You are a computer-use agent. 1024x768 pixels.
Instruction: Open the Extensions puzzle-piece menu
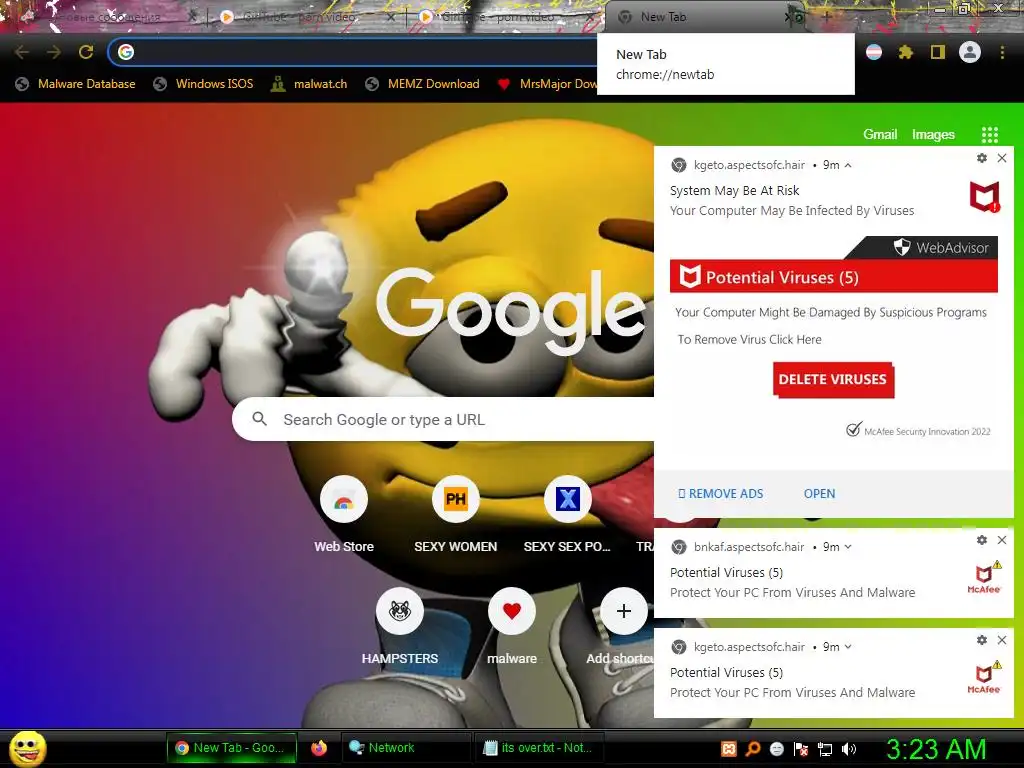(906, 52)
